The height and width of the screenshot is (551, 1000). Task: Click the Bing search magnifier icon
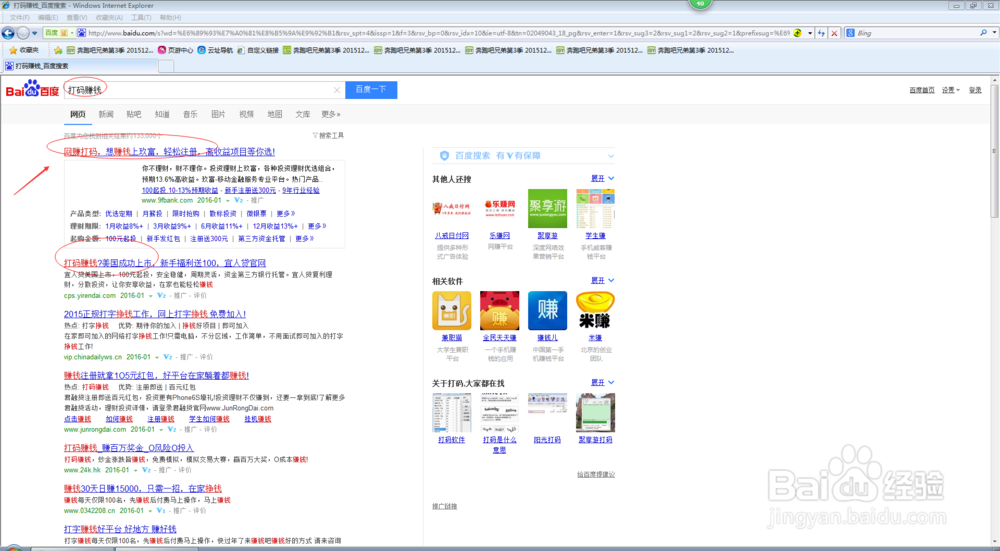point(983,33)
